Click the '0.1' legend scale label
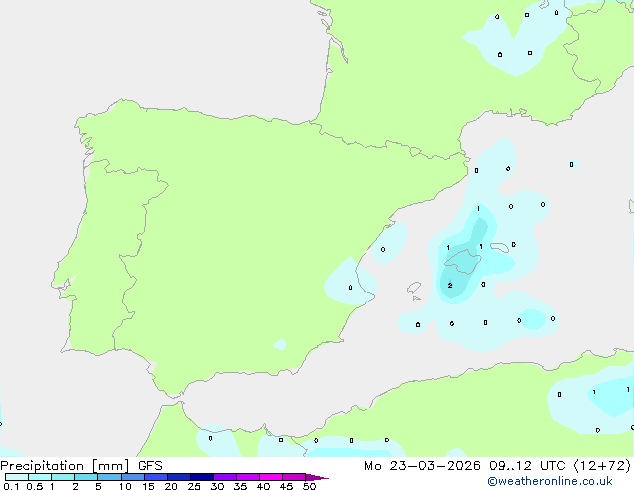Screen dimensions: 634x490 click(11, 486)
